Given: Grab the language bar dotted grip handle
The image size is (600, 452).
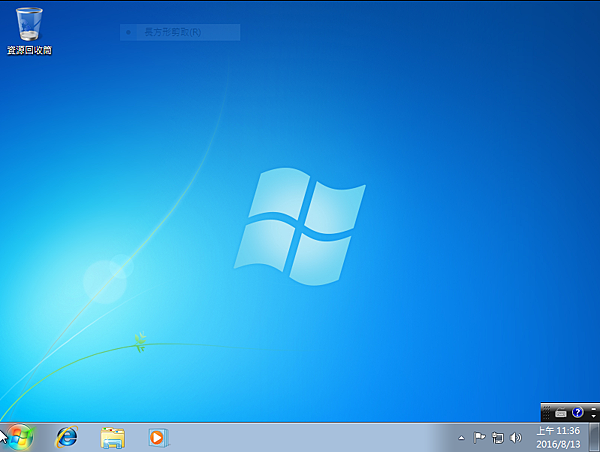Looking at the screenshot, I should click(546, 413).
